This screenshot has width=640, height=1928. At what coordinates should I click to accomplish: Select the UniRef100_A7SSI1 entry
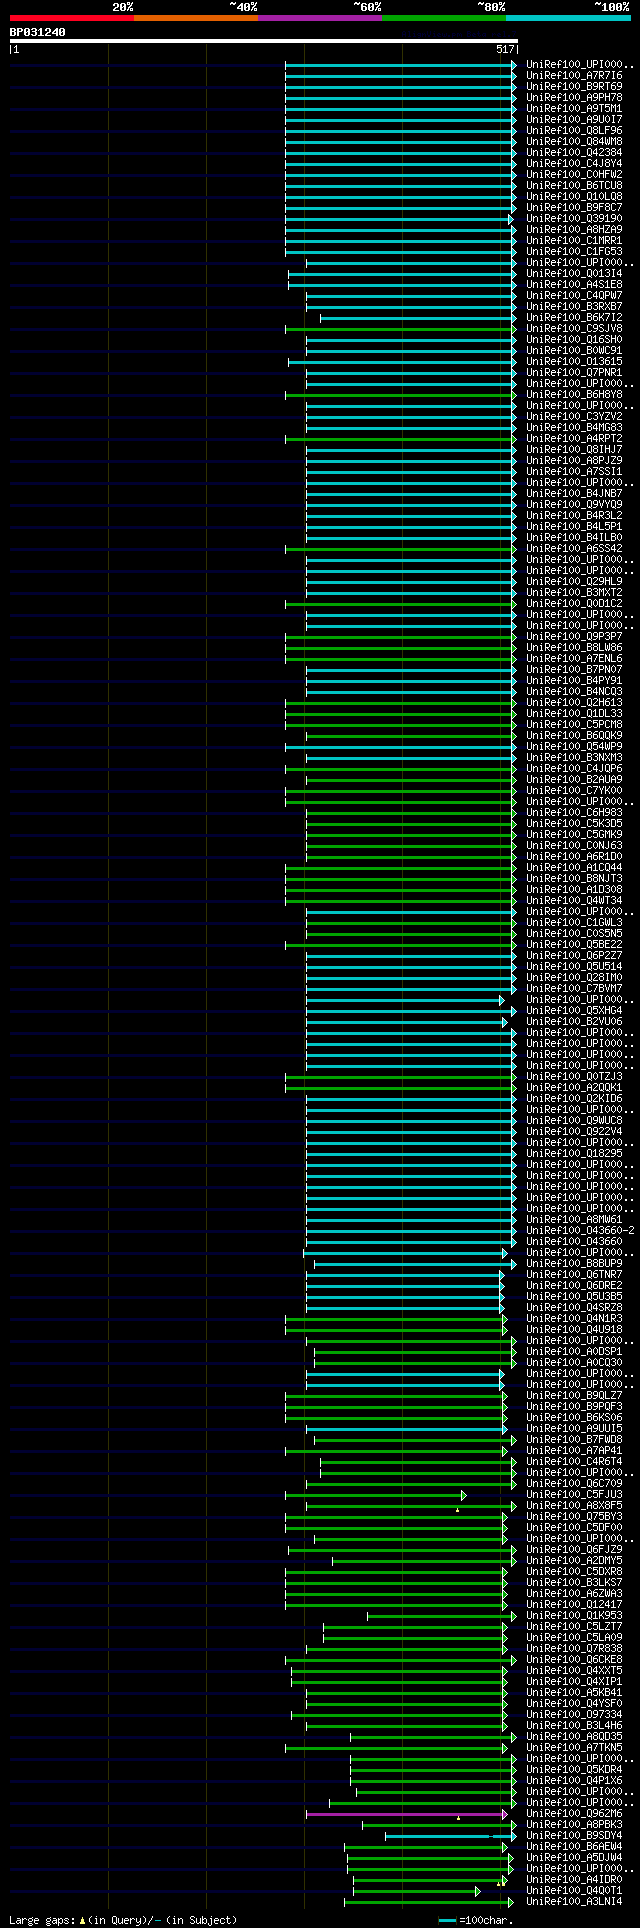574,472
